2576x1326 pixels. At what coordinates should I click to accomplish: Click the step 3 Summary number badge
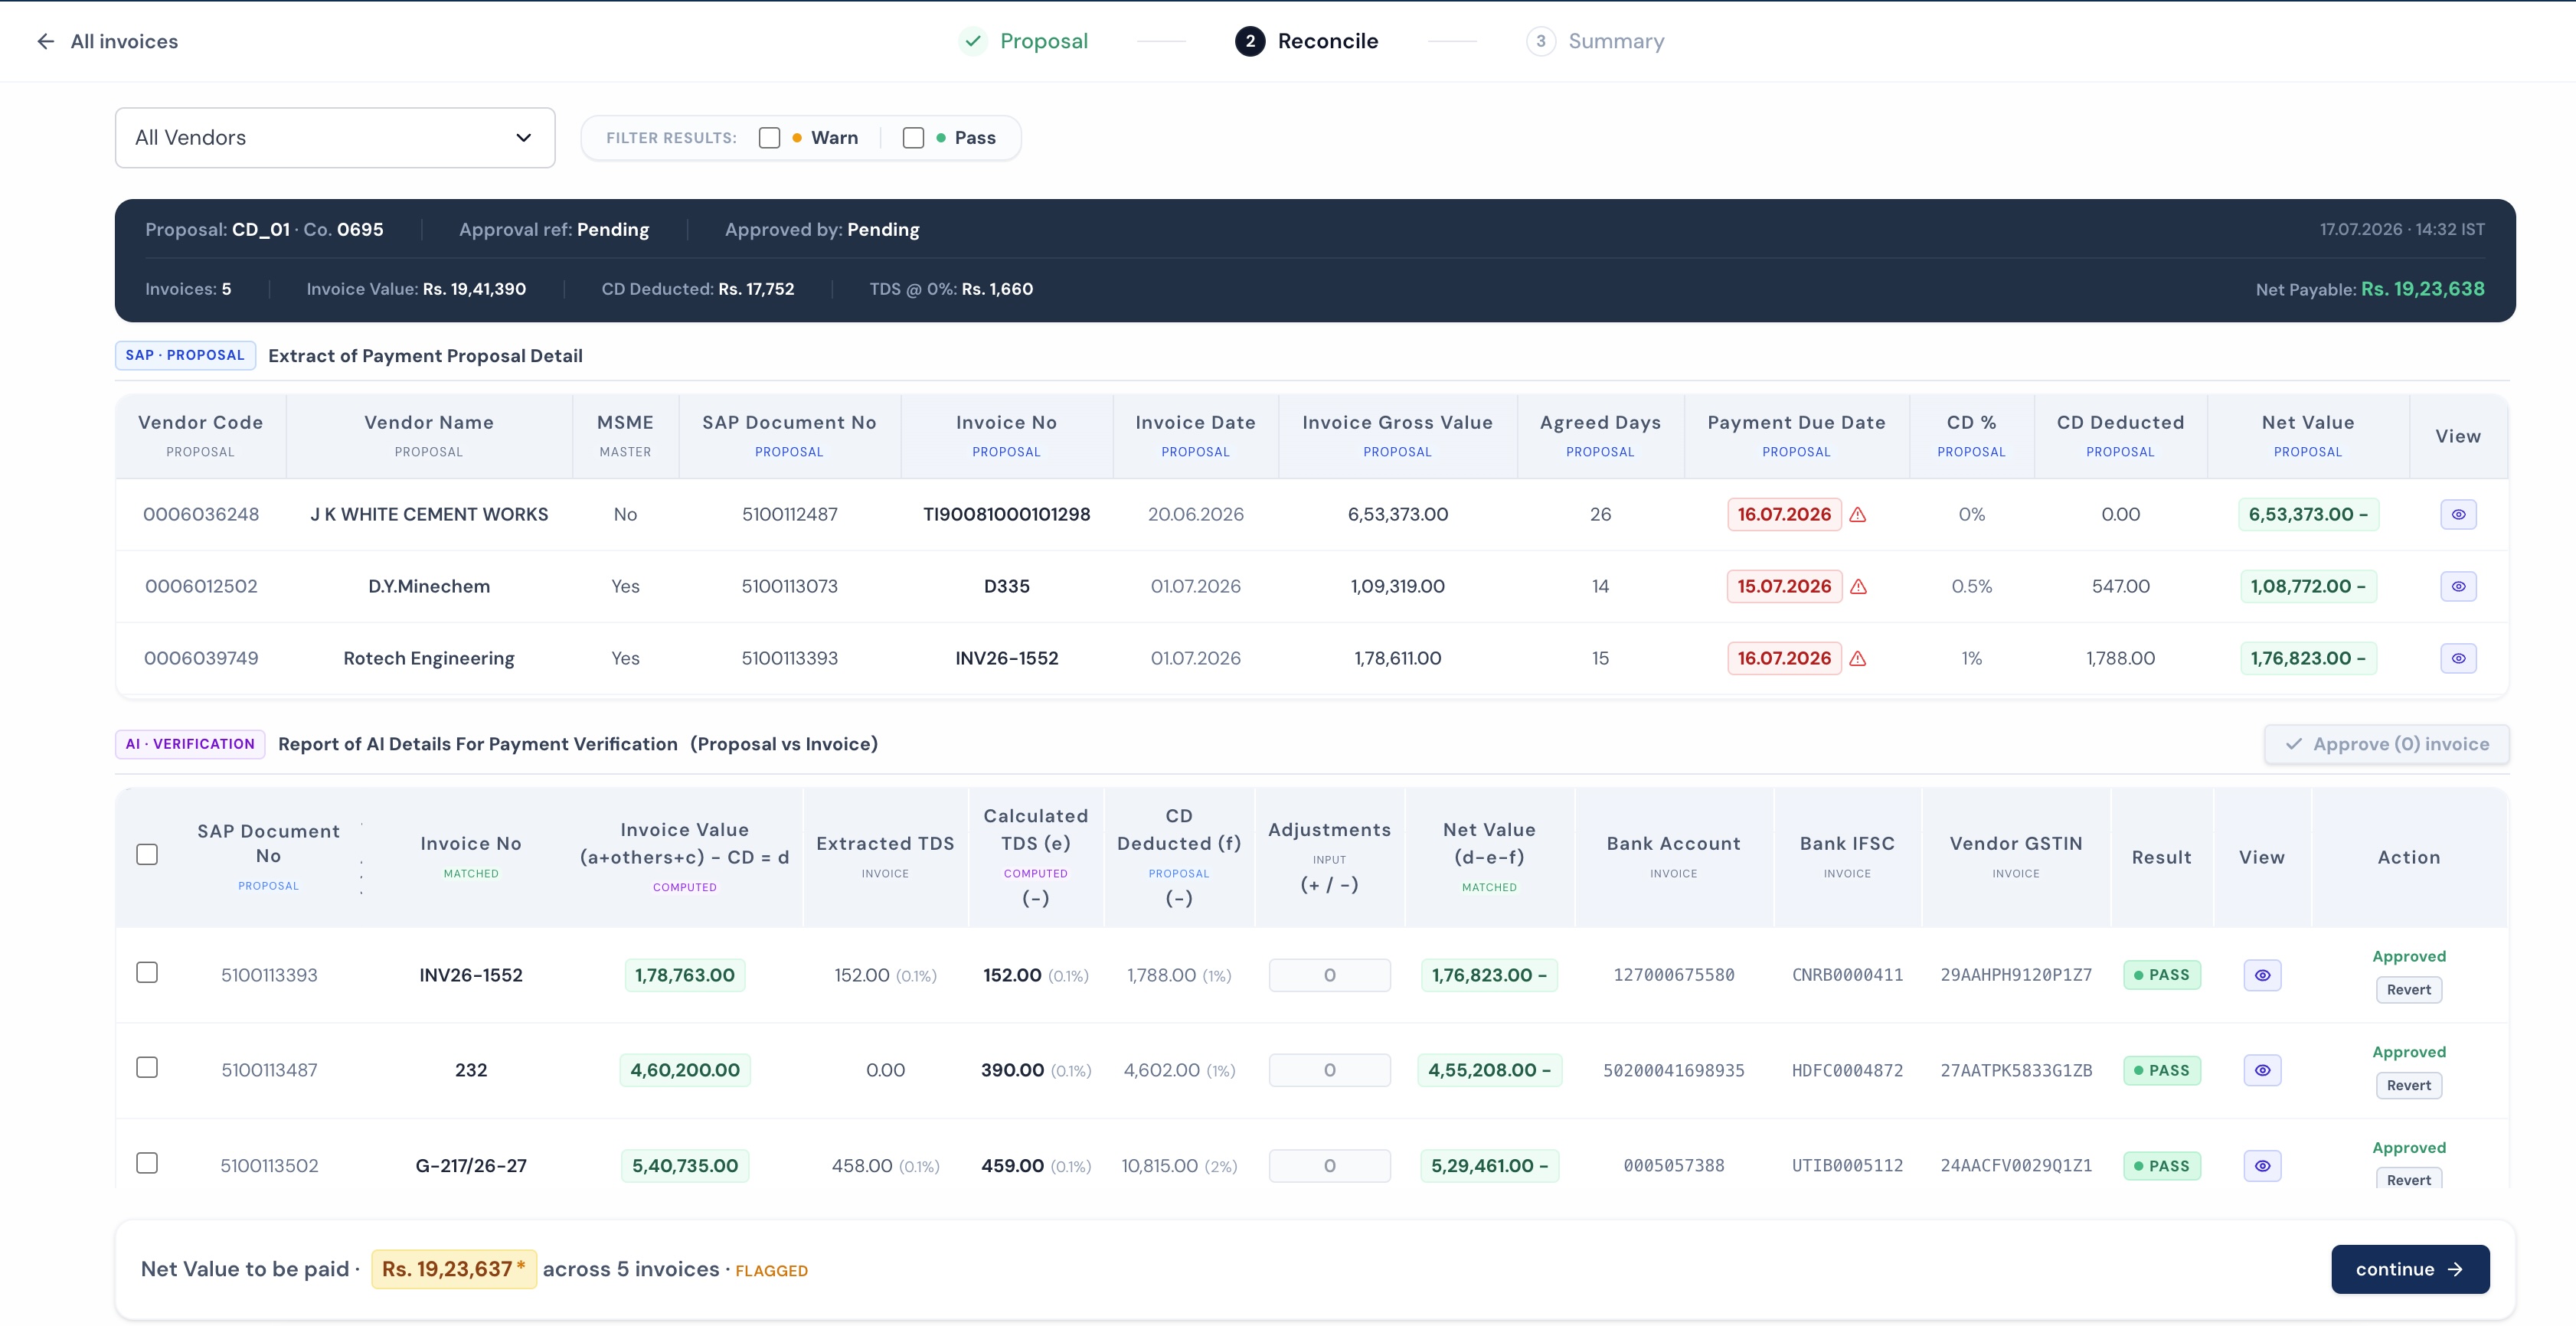pyautogui.click(x=1540, y=41)
